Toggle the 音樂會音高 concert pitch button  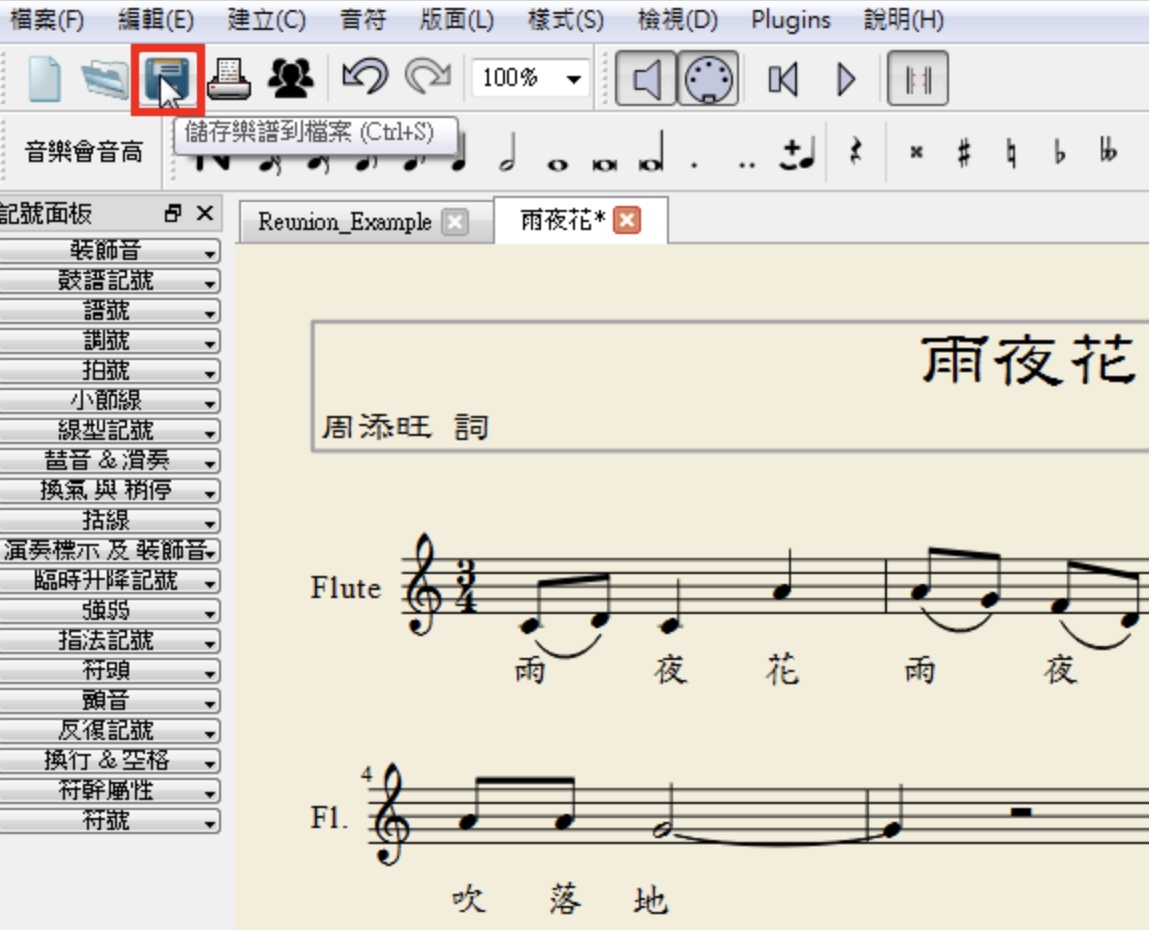coord(83,152)
